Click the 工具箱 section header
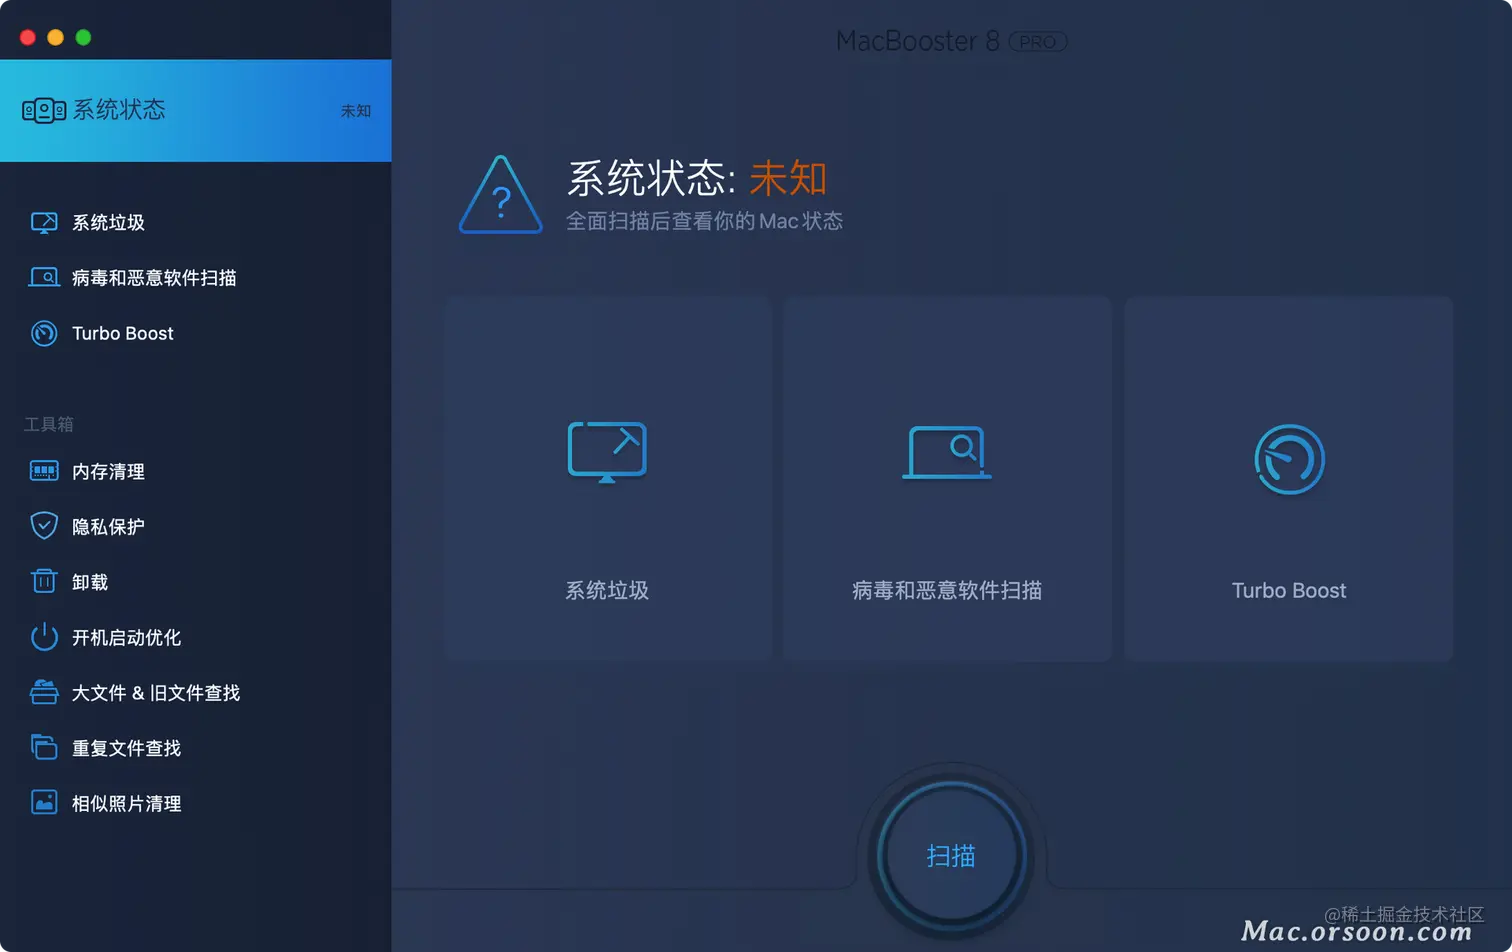This screenshot has width=1512, height=952. 49,424
